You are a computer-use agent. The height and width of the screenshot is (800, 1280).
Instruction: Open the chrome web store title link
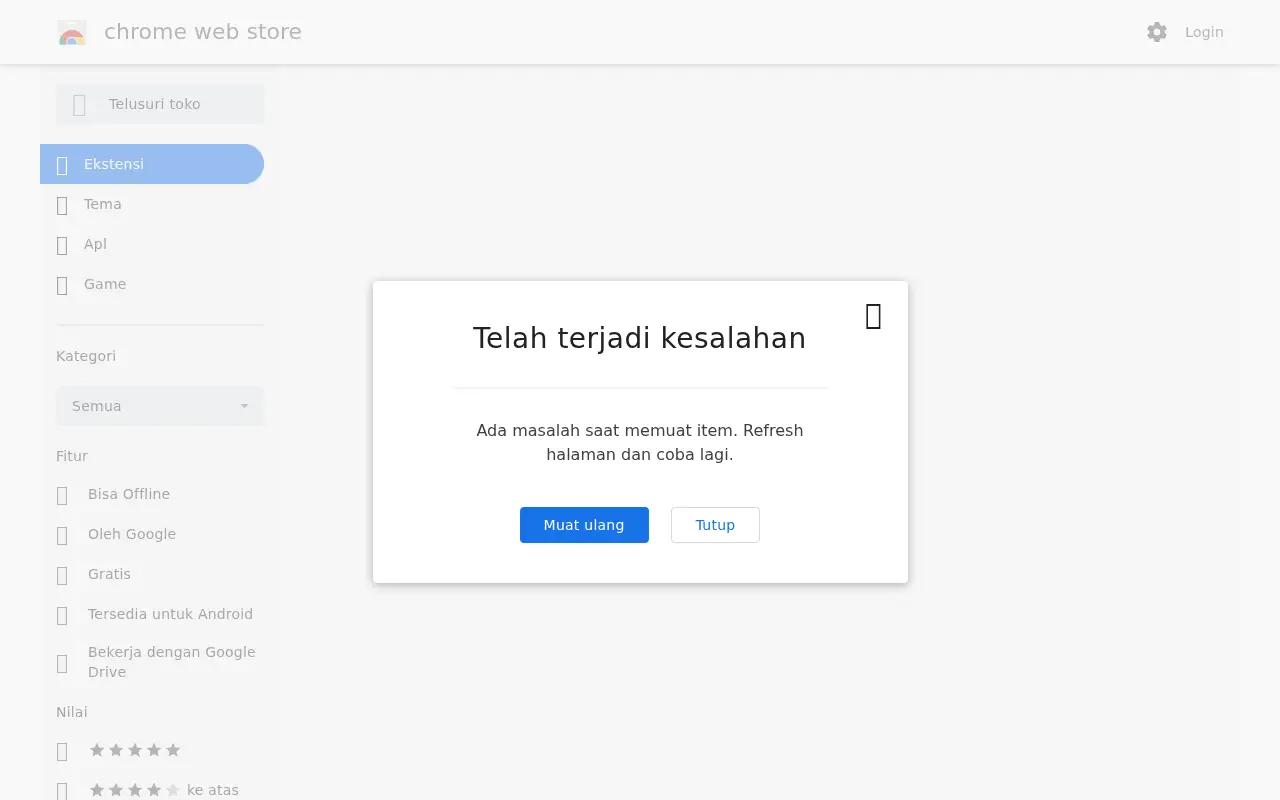pyautogui.click(x=203, y=32)
